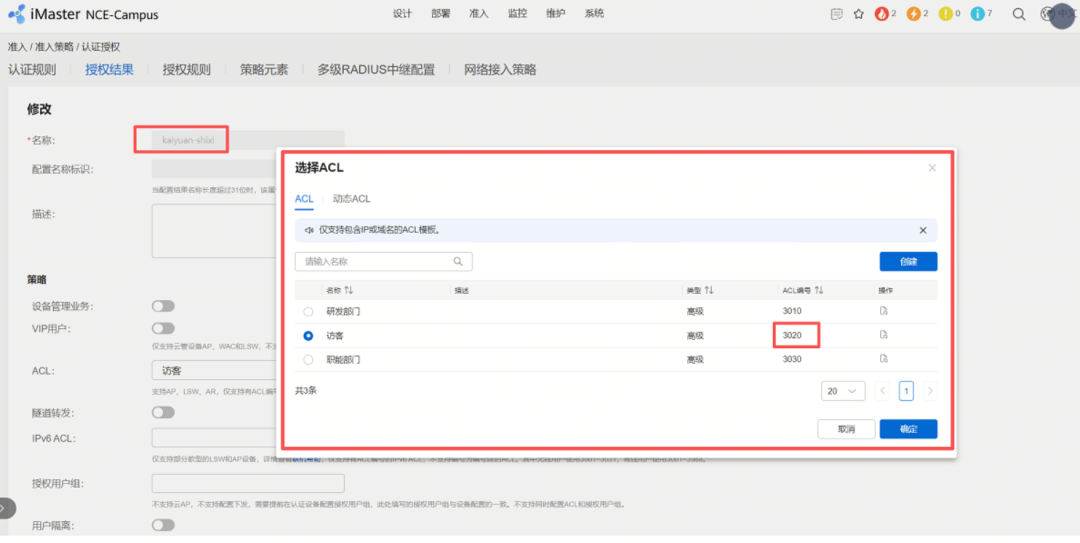Click the ACL field showing 访客
Screen dimensions: 1080x543
point(215,371)
